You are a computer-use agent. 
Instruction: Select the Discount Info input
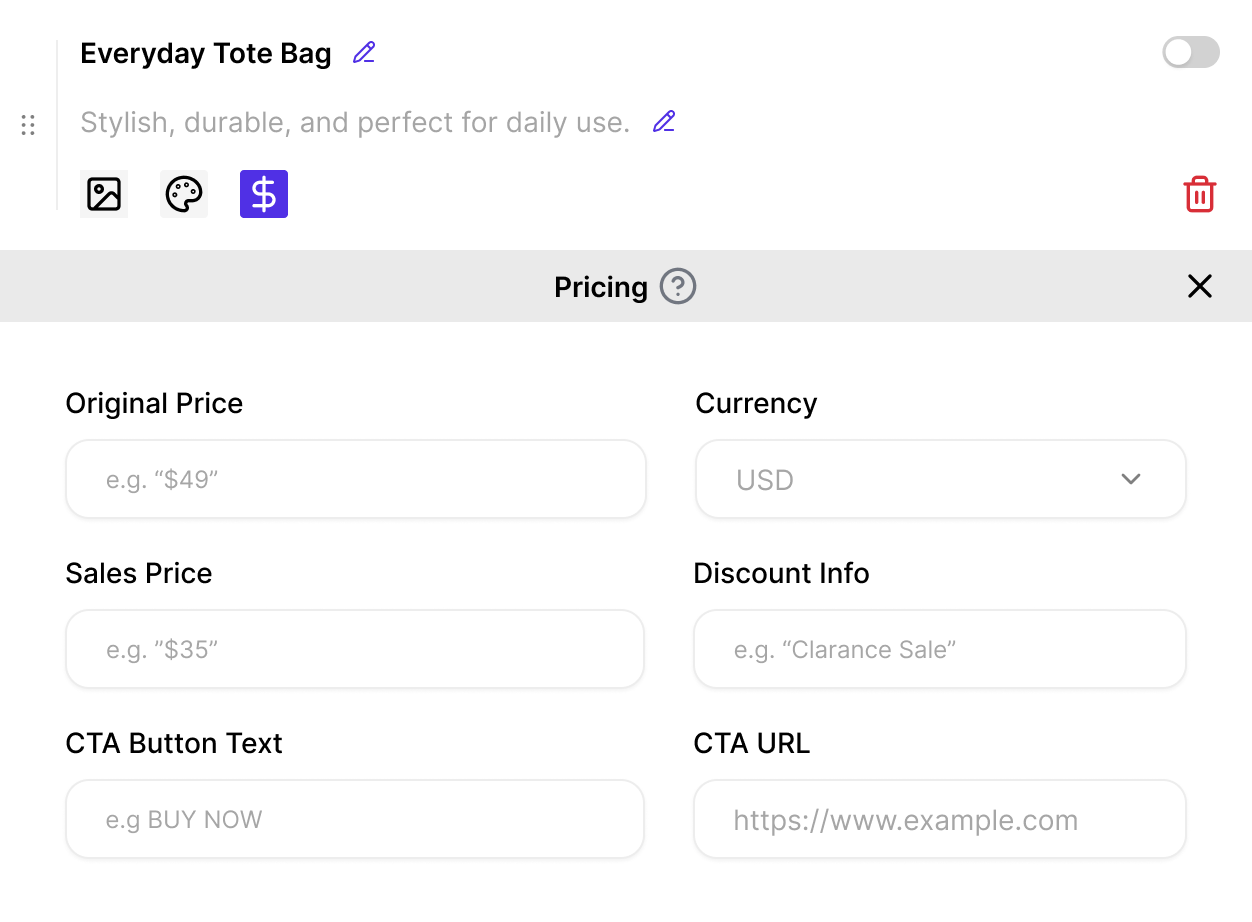(940, 649)
